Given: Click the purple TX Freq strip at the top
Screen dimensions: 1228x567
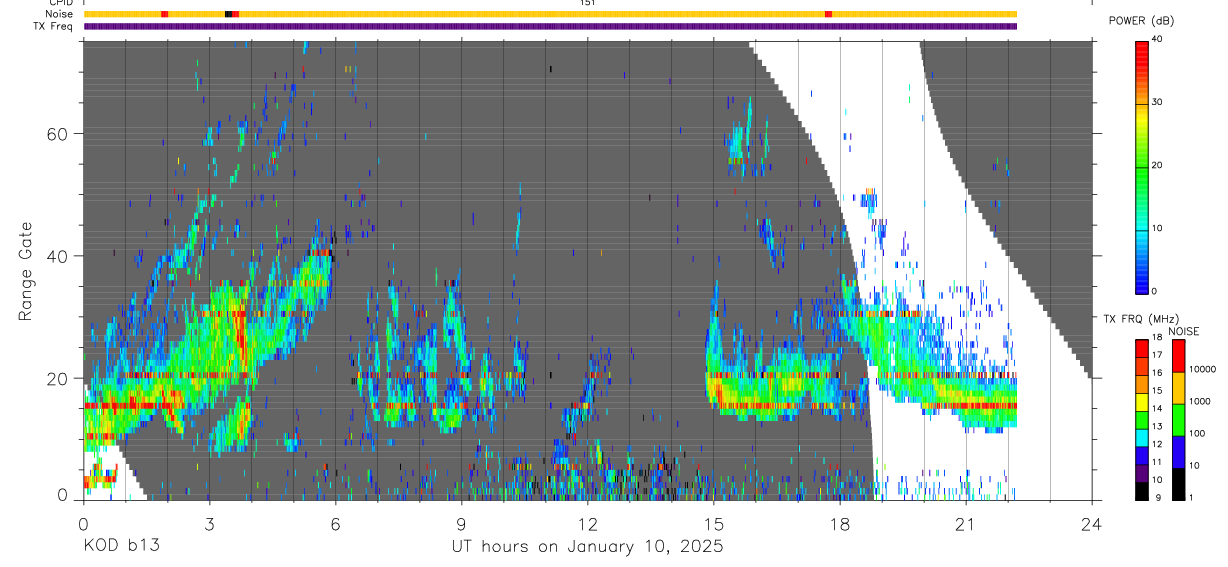Looking at the screenshot, I should click(x=550, y=26).
